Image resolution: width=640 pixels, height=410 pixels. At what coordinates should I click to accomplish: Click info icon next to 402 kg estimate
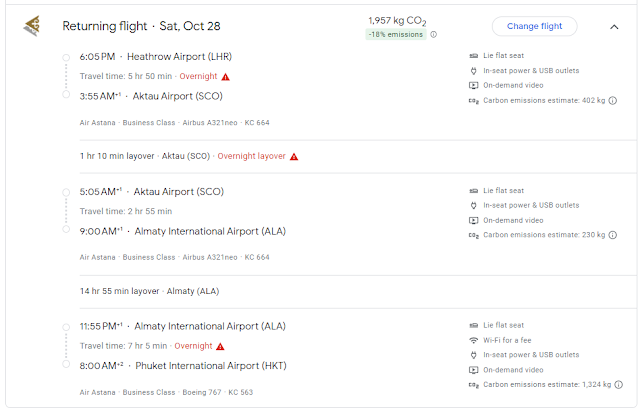tap(612, 100)
